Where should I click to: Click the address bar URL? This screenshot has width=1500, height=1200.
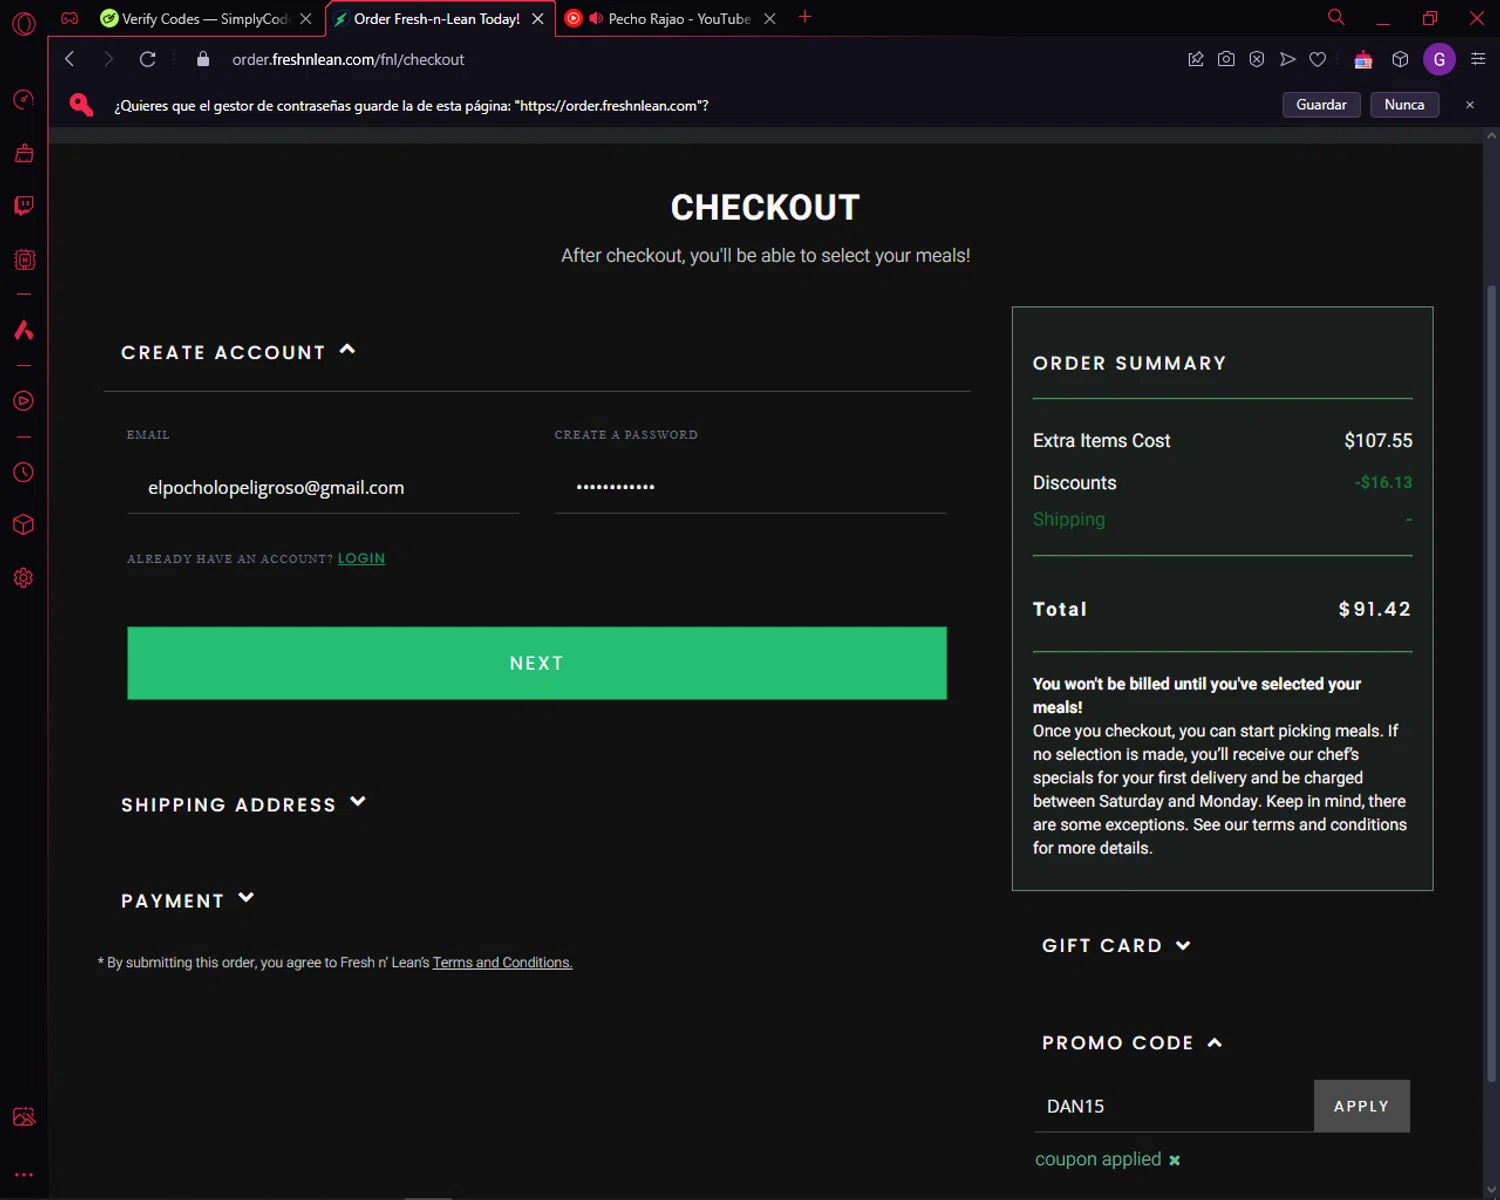[x=348, y=59]
